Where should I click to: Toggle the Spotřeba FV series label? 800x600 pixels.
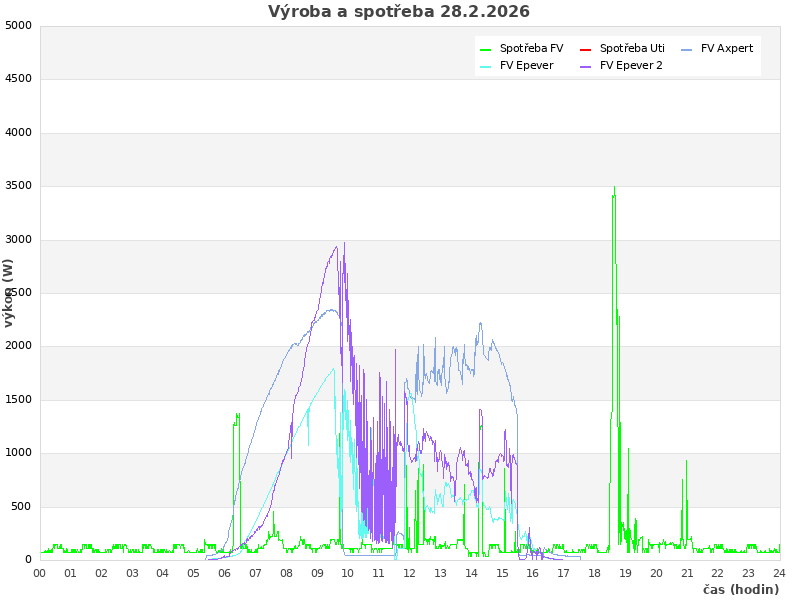[531, 48]
